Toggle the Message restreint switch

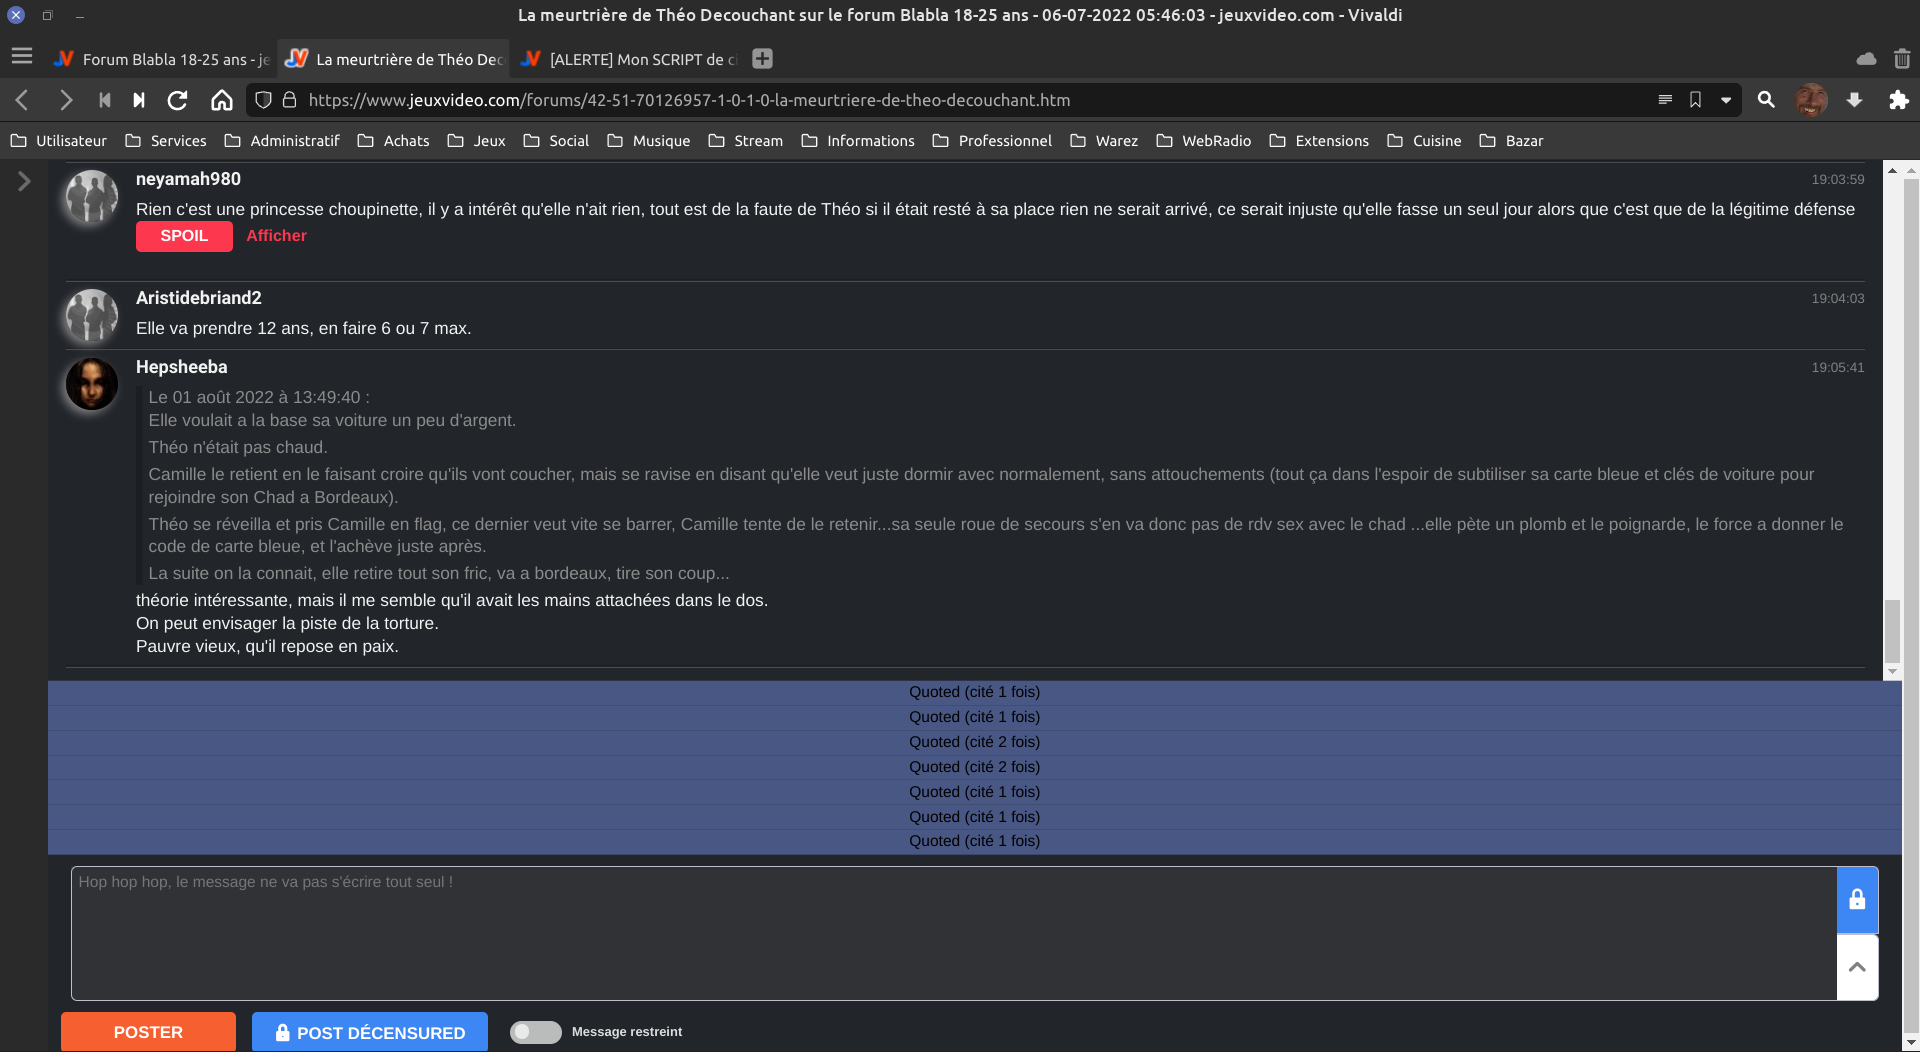[536, 1032]
